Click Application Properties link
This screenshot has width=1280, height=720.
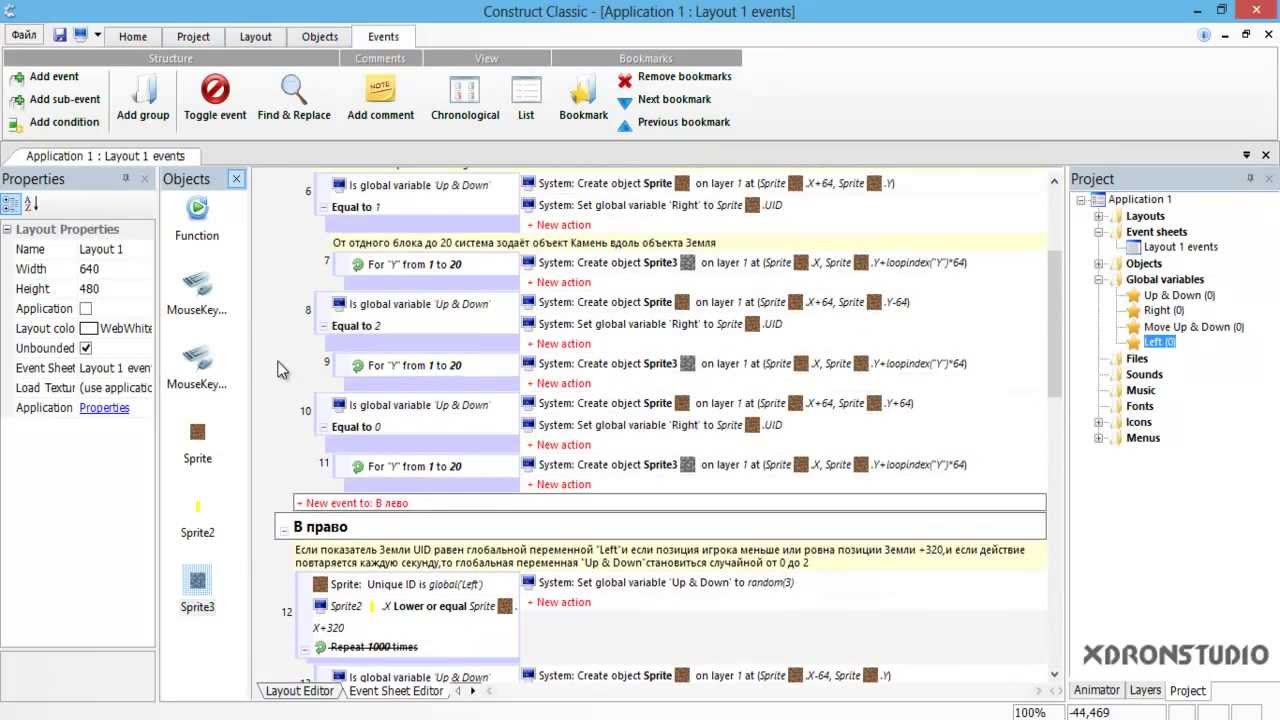coord(104,408)
